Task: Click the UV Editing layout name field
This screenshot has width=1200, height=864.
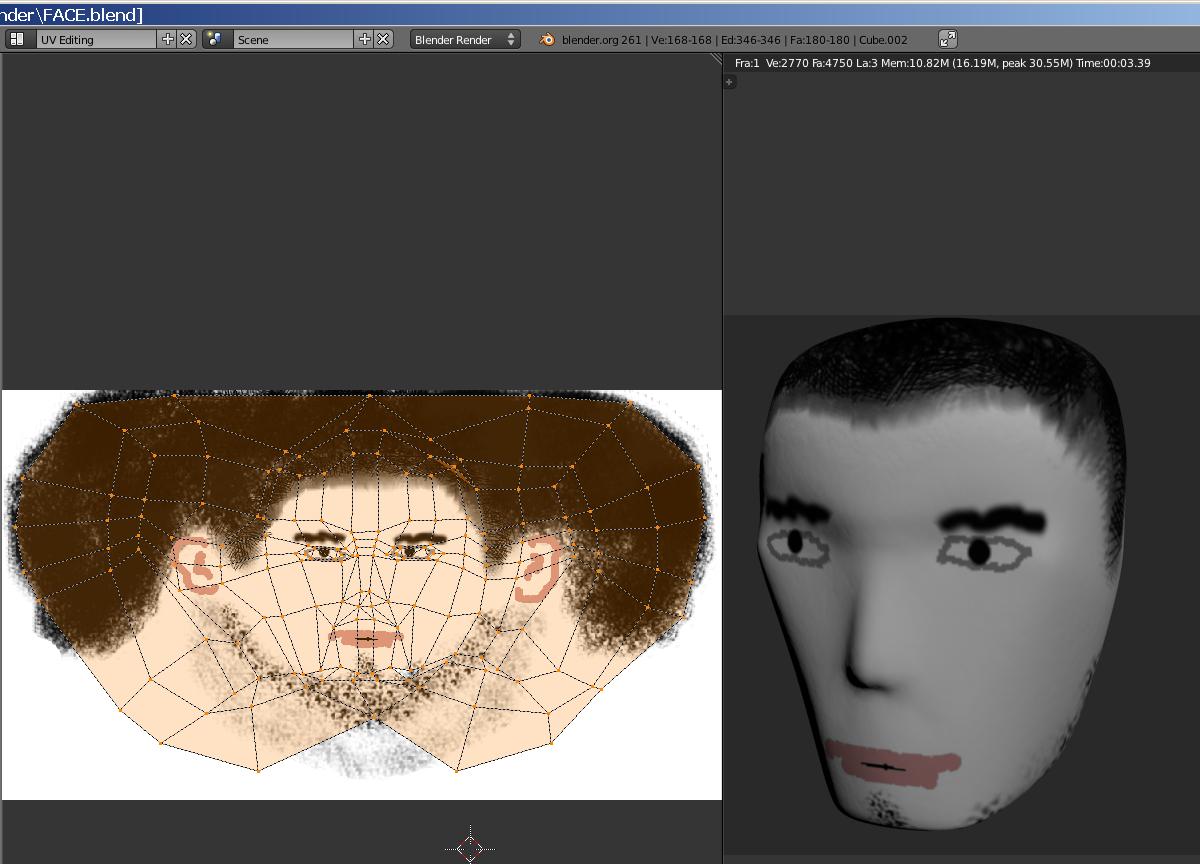Action: (x=95, y=39)
